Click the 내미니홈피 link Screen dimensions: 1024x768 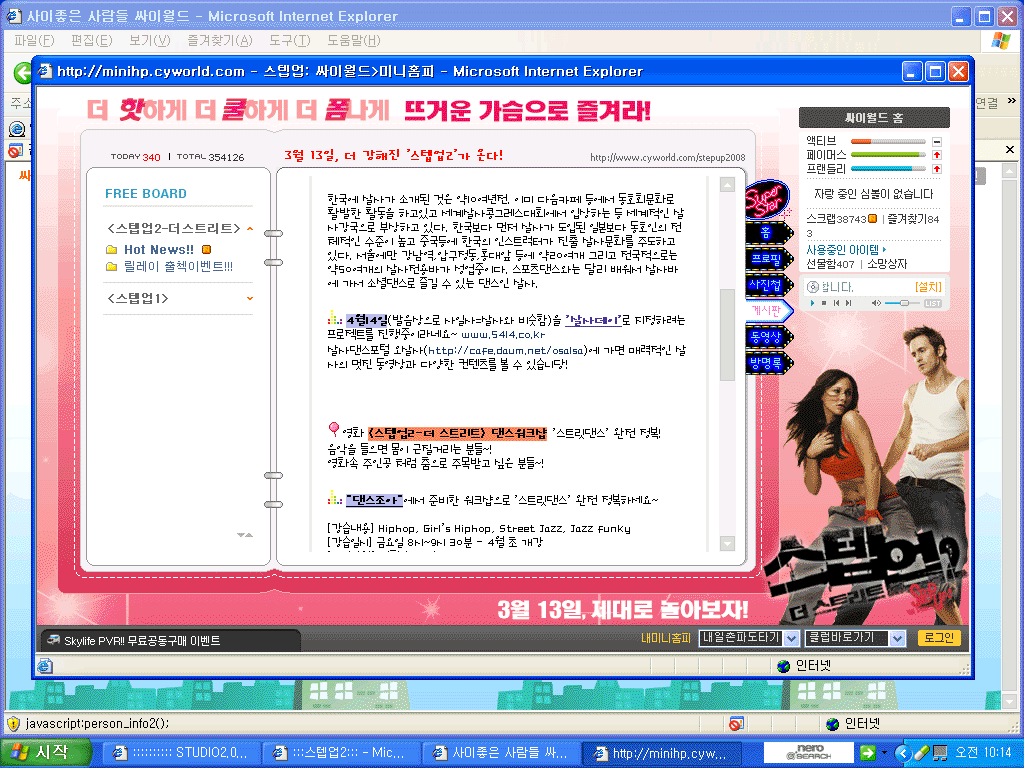(665, 638)
